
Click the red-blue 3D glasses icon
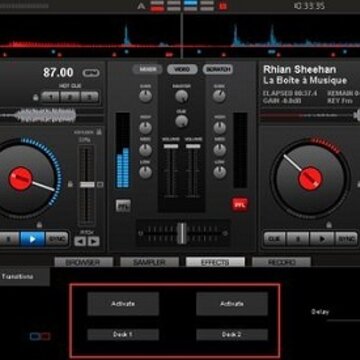(x=40, y=336)
